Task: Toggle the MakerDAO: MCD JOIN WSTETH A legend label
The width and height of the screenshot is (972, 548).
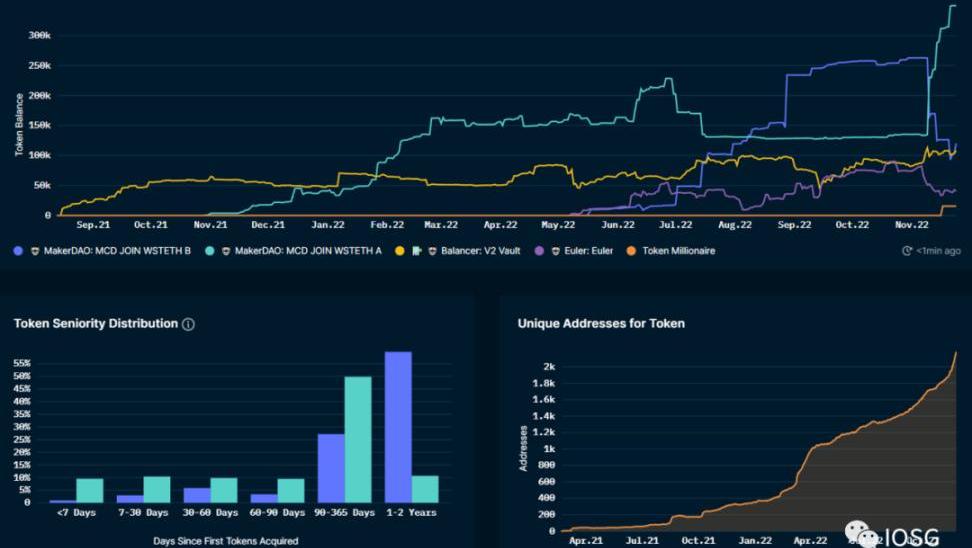Action: point(308,251)
